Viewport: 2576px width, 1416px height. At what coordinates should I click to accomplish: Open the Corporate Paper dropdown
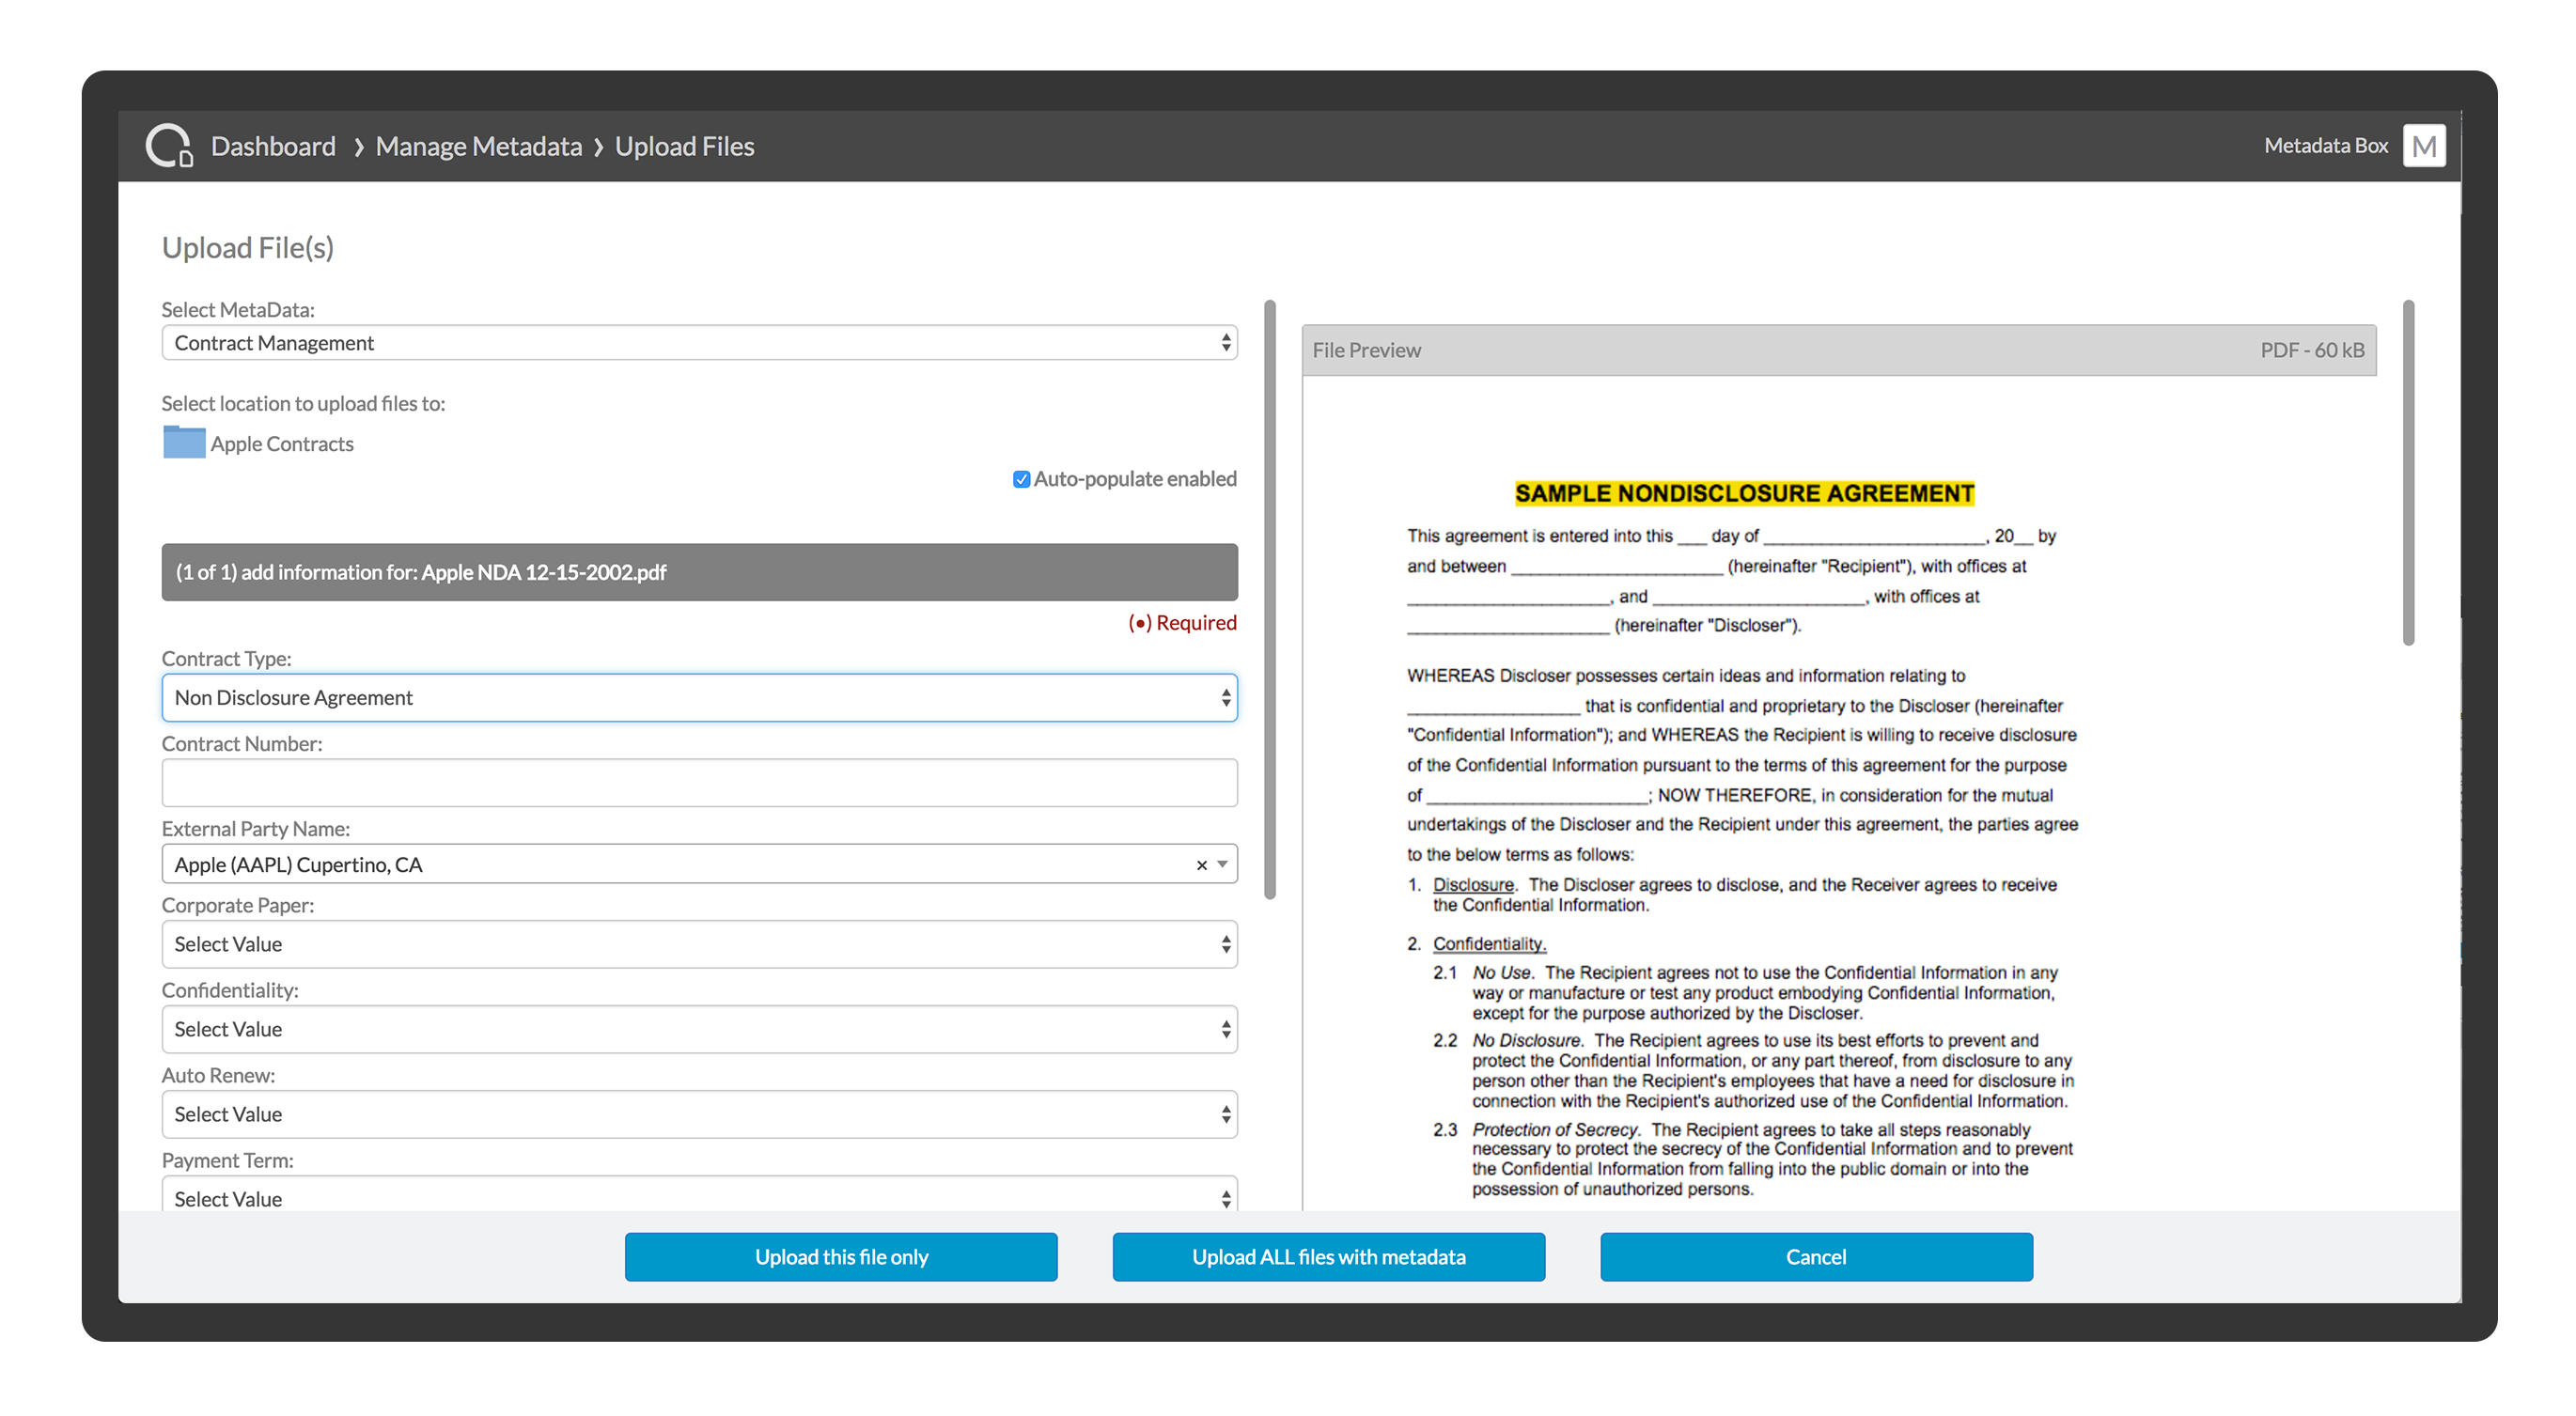click(699, 944)
